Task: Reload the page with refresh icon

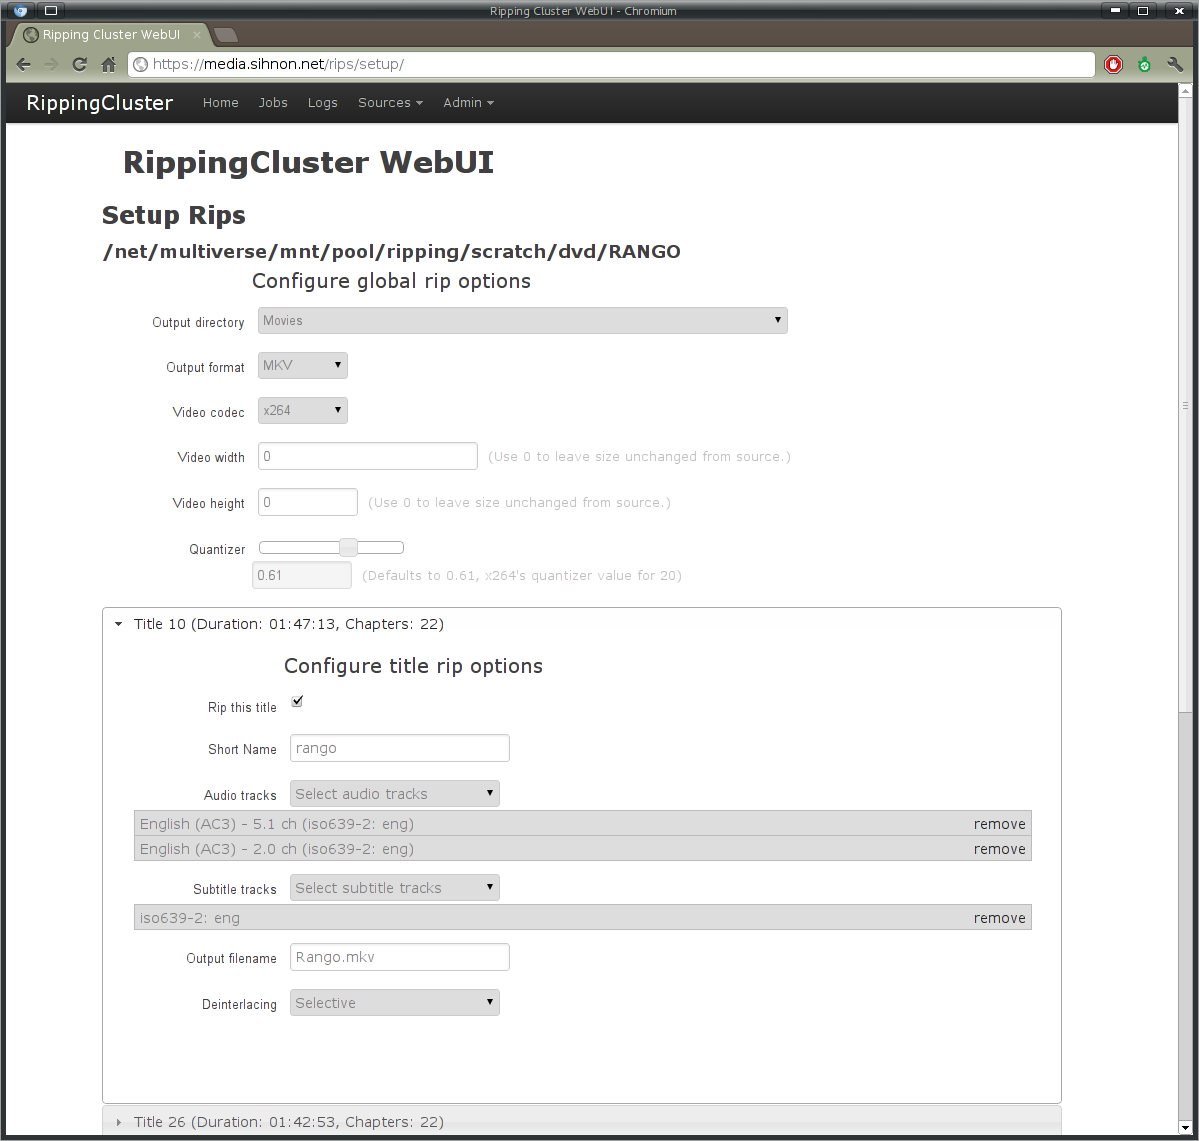Action: pos(80,65)
